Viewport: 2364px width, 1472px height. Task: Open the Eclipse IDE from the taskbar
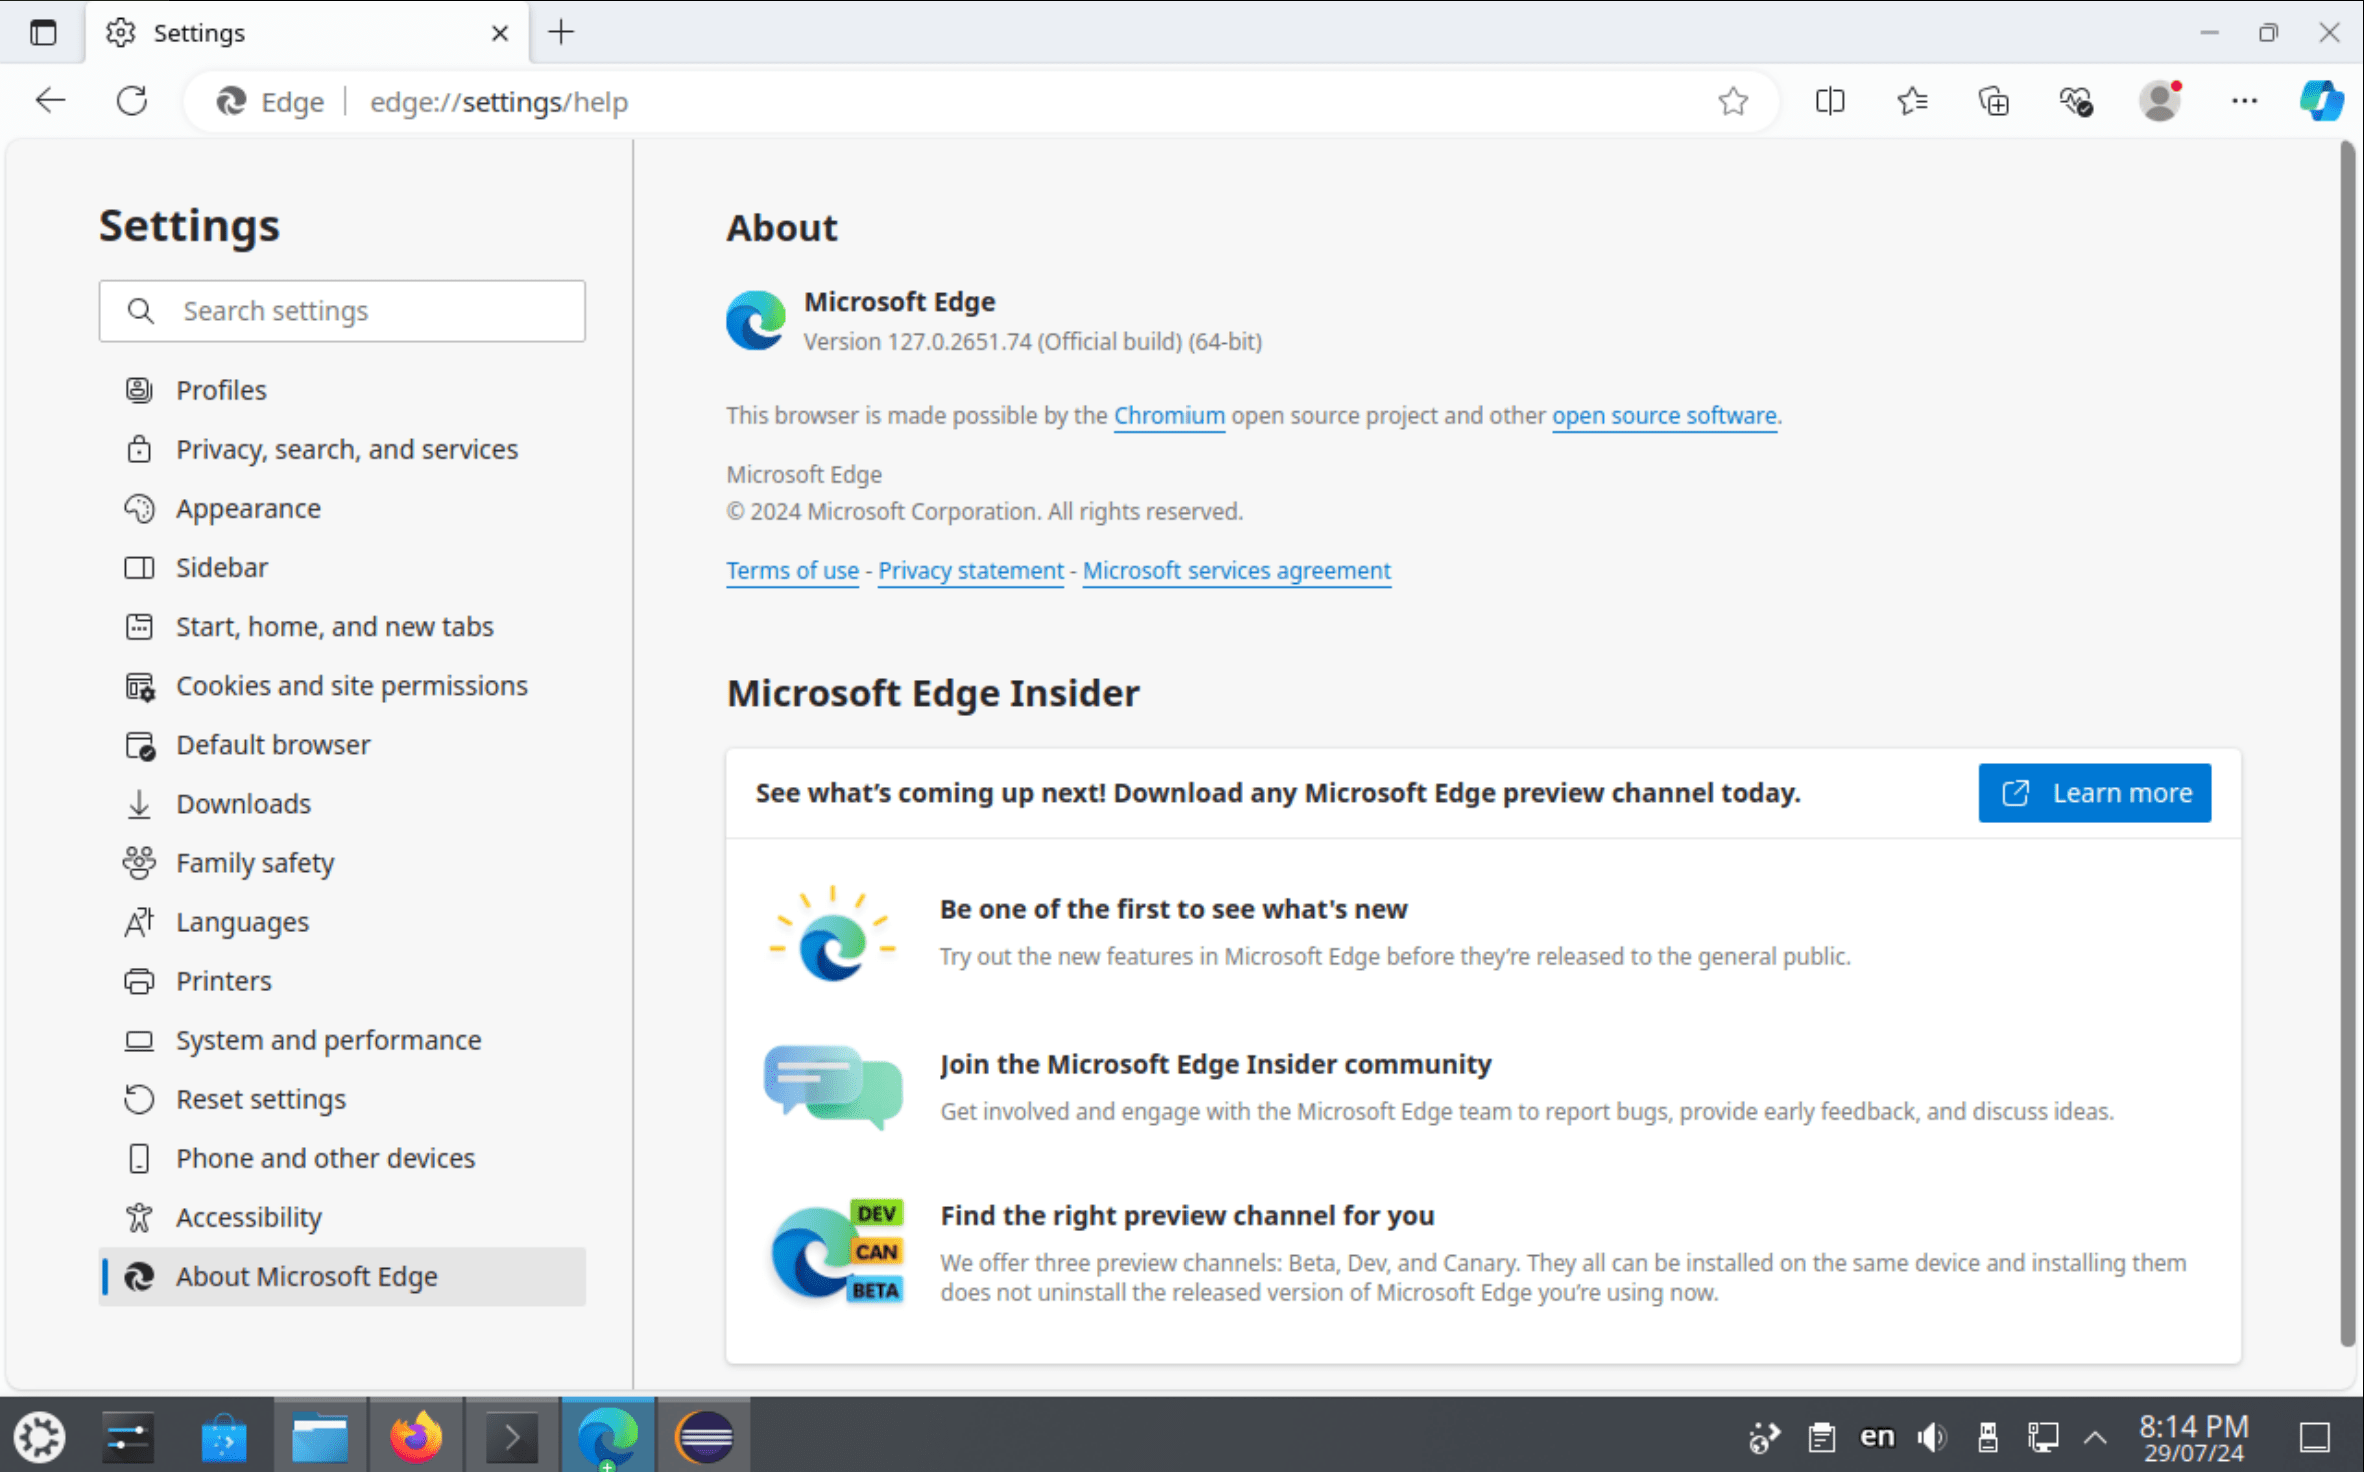(x=704, y=1436)
